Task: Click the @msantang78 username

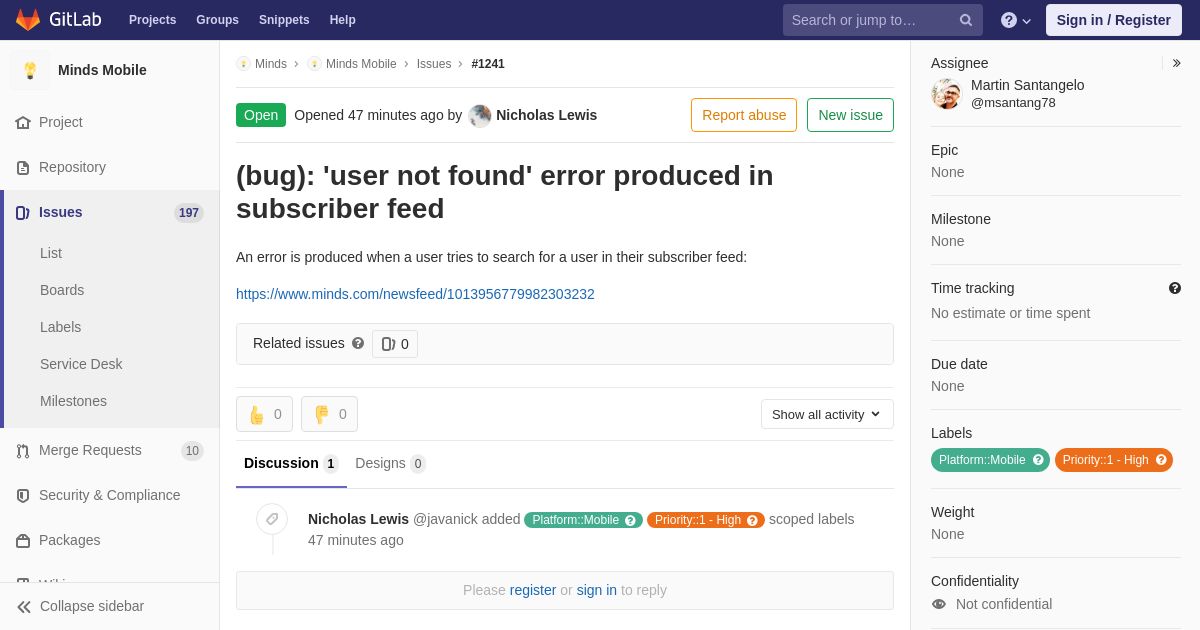Action: [x=1013, y=102]
